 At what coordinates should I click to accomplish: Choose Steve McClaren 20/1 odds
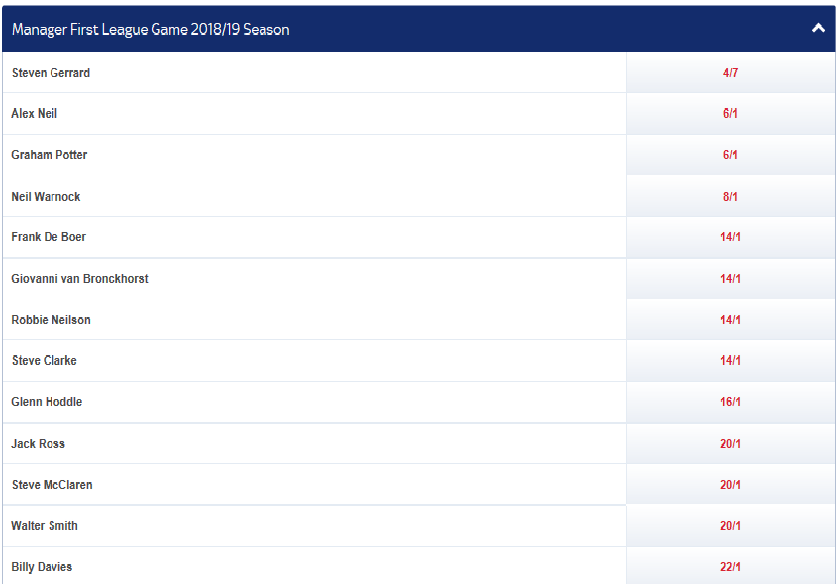730,485
